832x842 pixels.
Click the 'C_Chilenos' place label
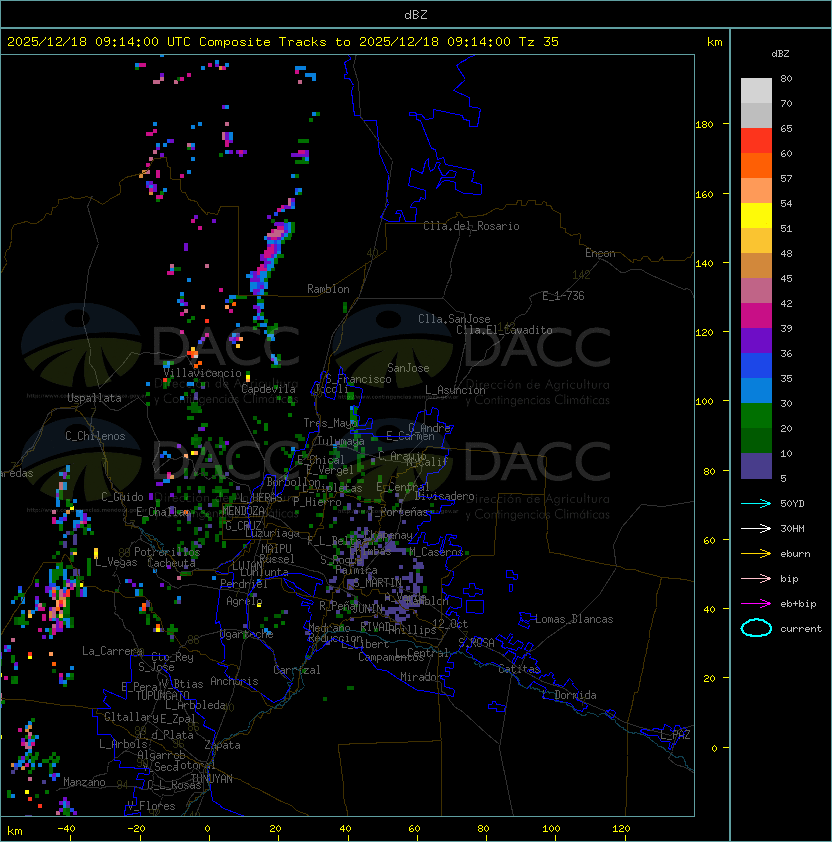(95, 436)
